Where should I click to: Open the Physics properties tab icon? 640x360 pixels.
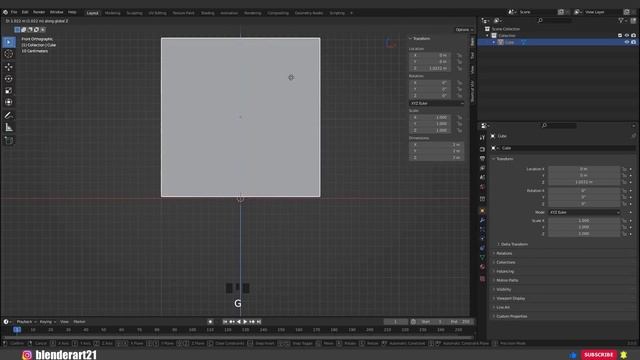click(x=482, y=238)
